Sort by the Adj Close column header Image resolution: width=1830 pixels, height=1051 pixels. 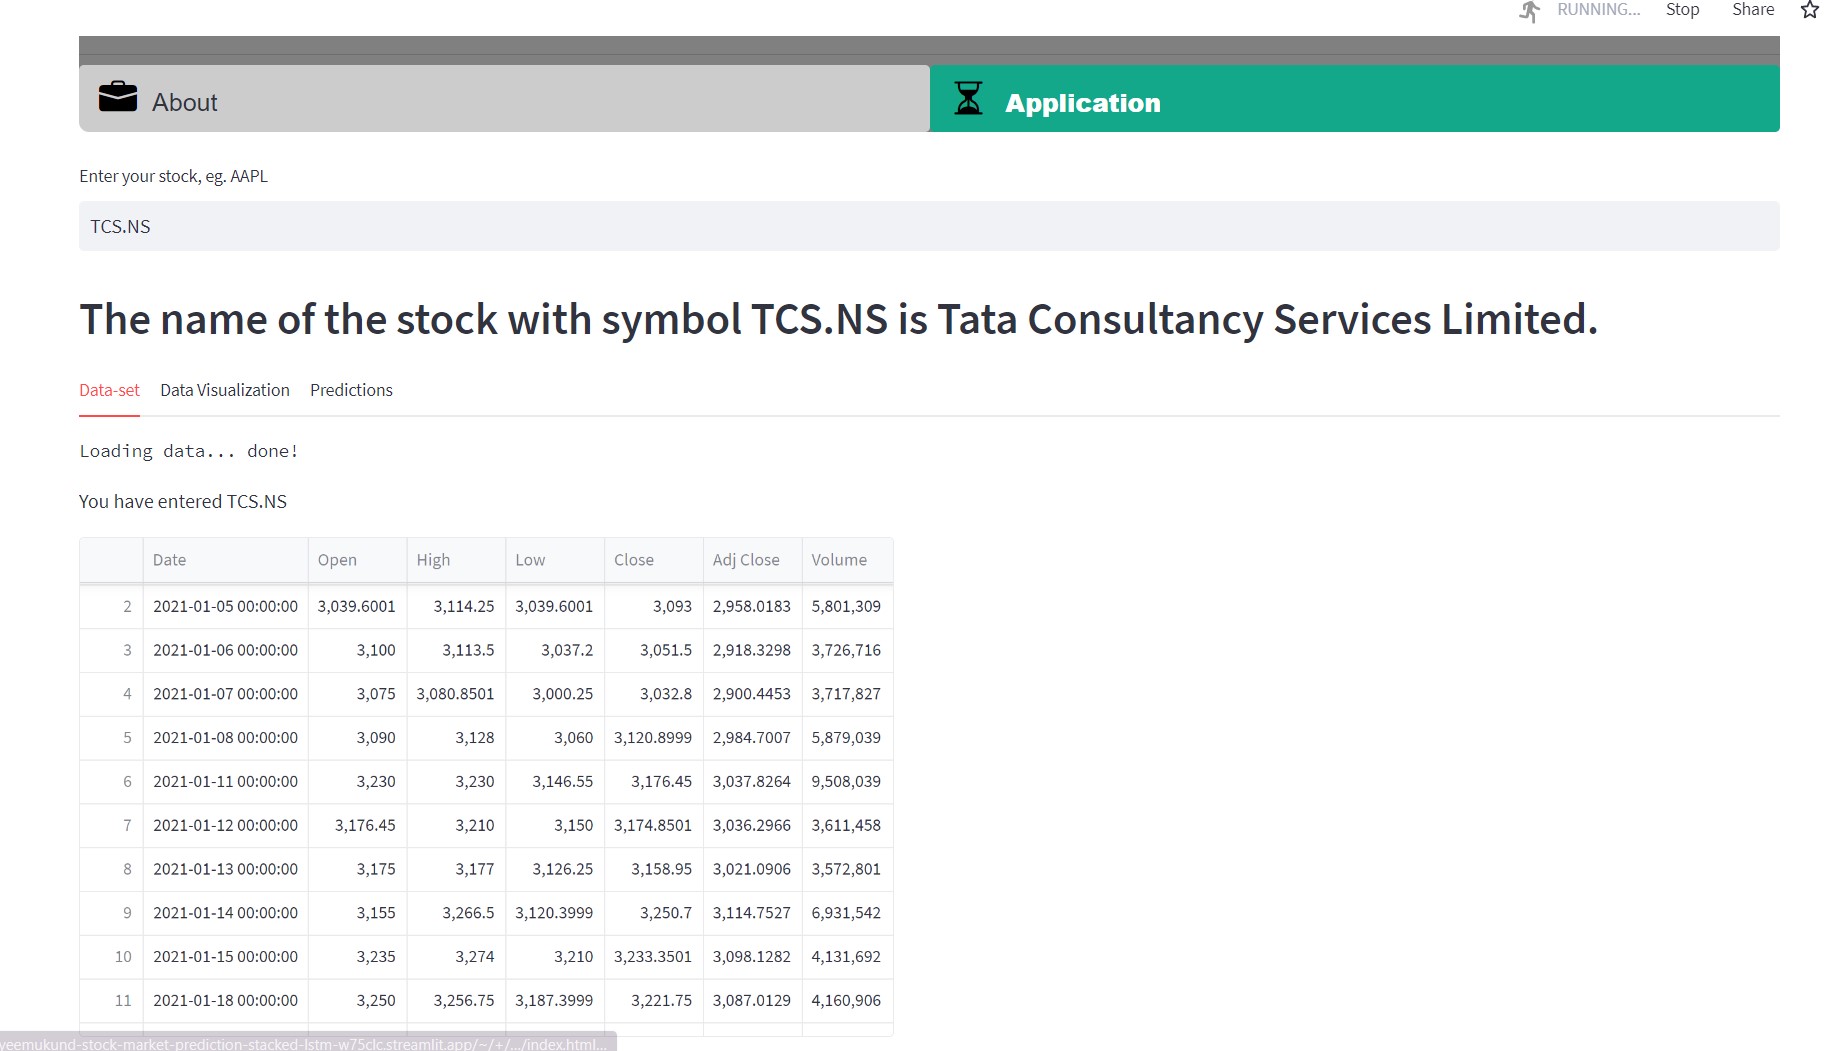coord(753,560)
